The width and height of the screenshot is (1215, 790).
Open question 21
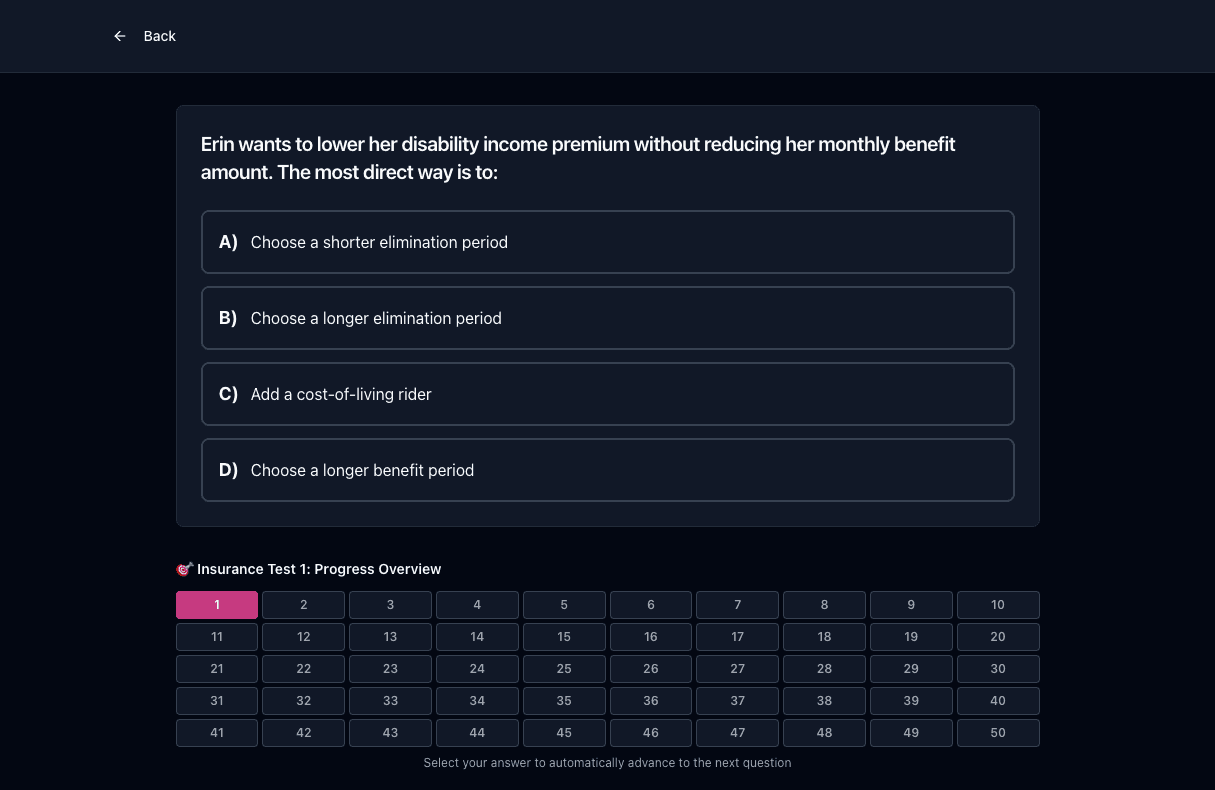click(x=217, y=669)
